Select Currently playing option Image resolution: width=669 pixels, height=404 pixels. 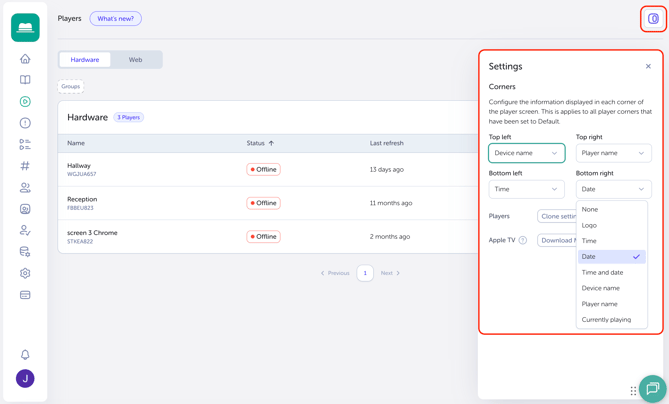[x=612, y=320]
